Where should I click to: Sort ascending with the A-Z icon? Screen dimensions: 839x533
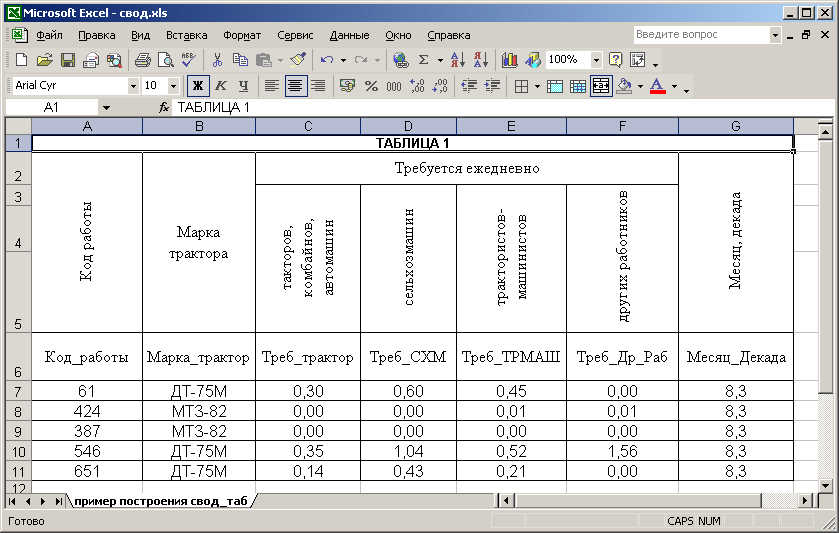[x=457, y=60]
